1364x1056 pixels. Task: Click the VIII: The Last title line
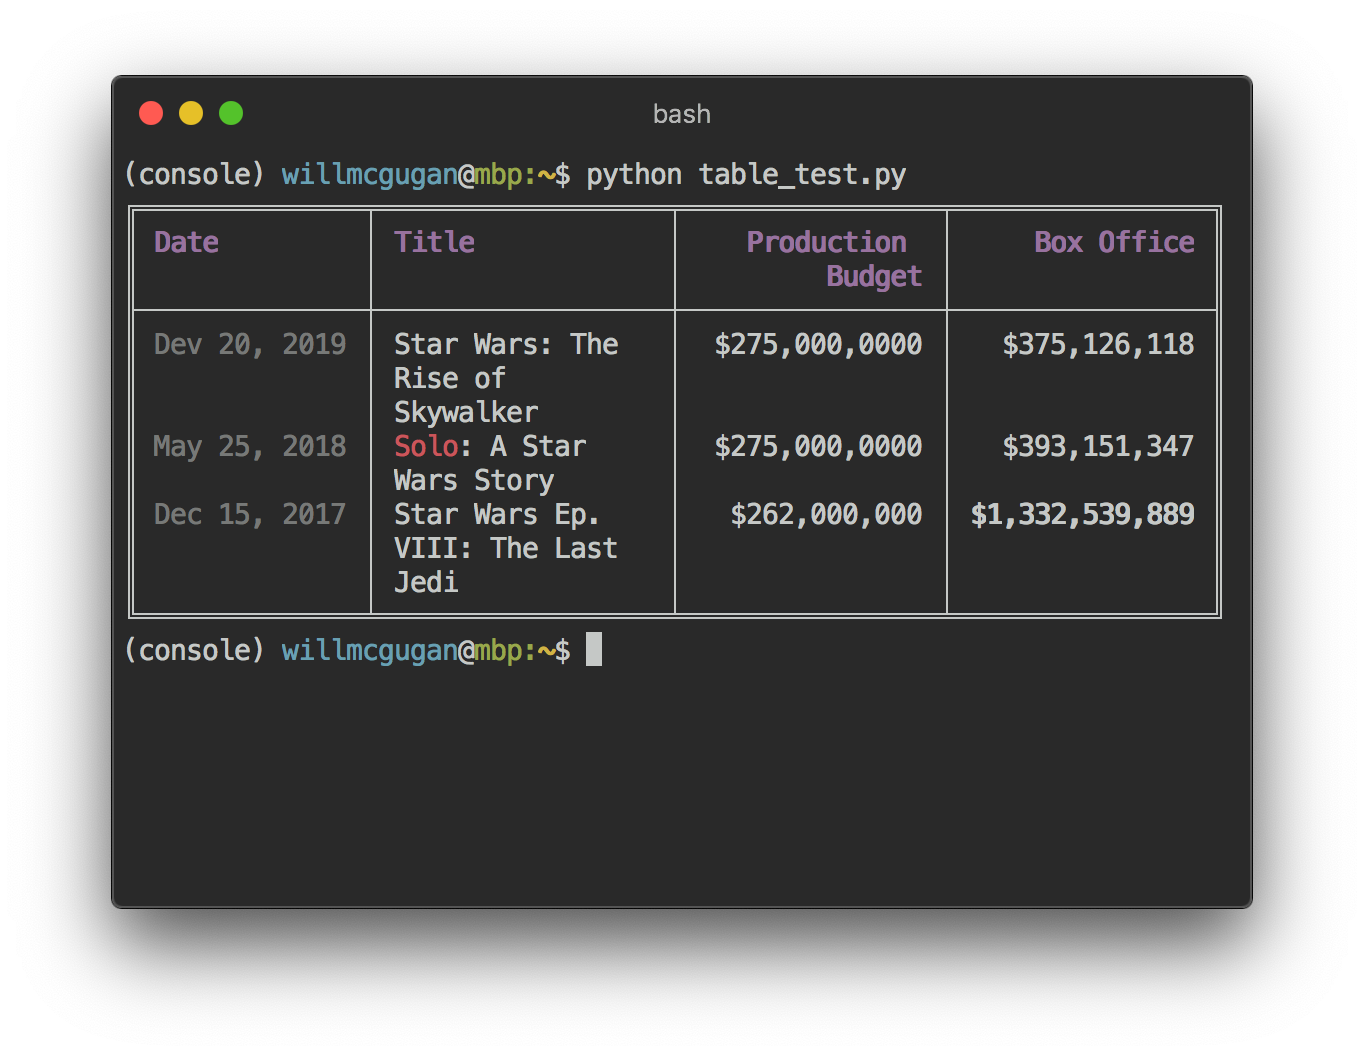pyautogui.click(x=505, y=548)
